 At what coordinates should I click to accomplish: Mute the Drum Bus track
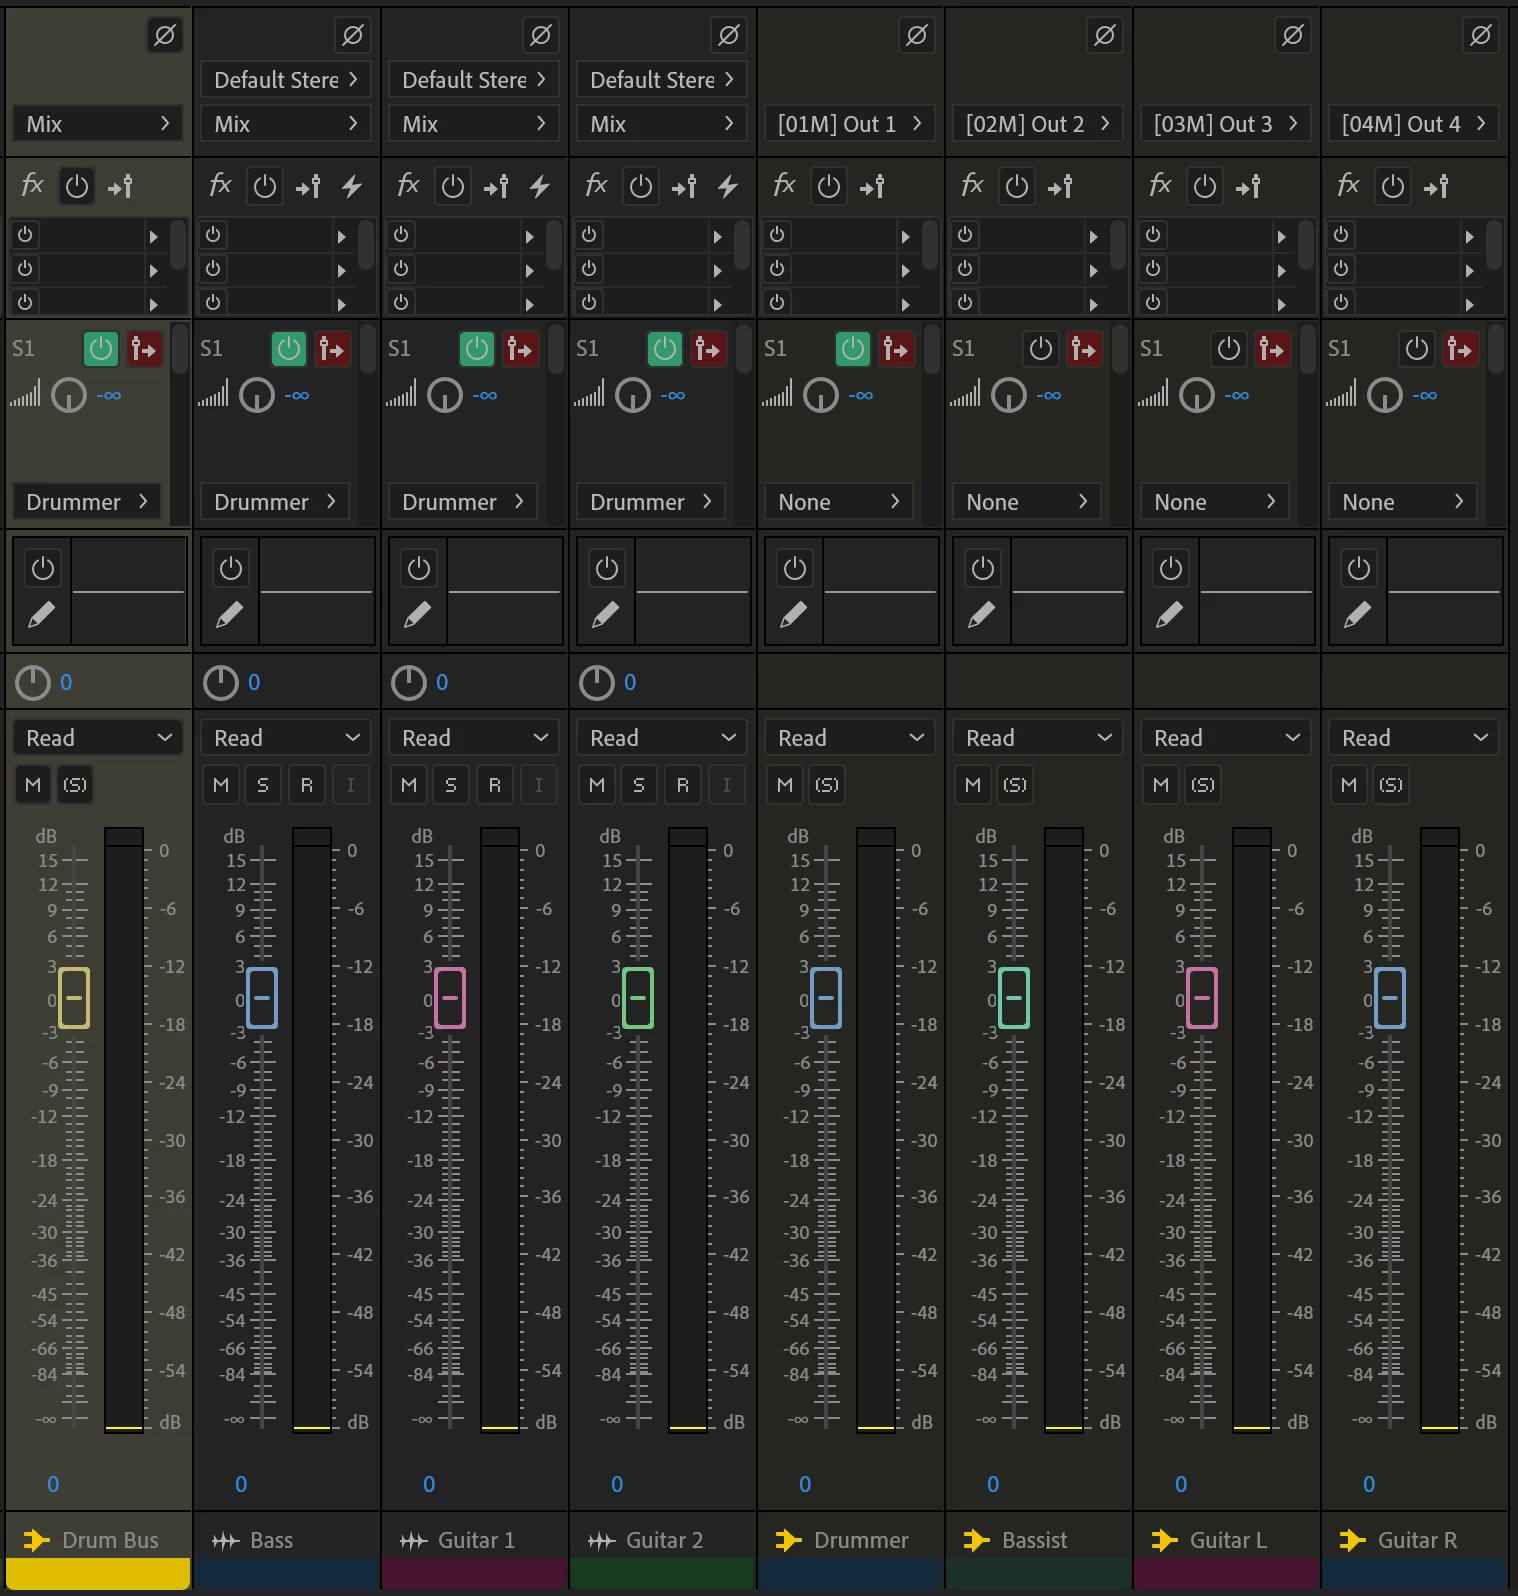[x=33, y=785]
